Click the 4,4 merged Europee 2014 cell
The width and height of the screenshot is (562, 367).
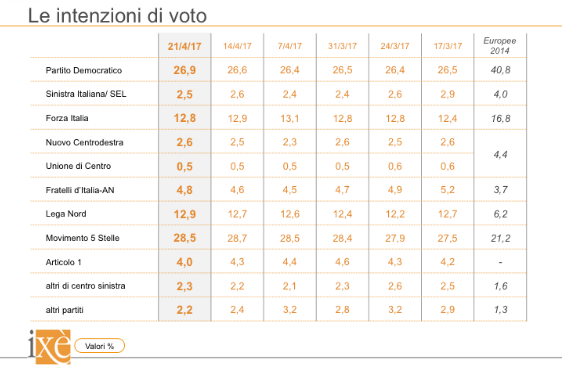click(x=500, y=154)
